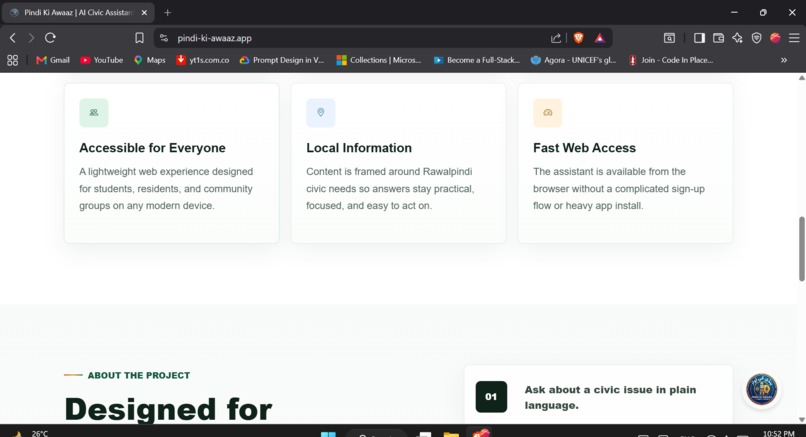Viewport: 806px width, 437px height.
Task: Click the 'A lightweight web experience' description
Action: click(166, 189)
